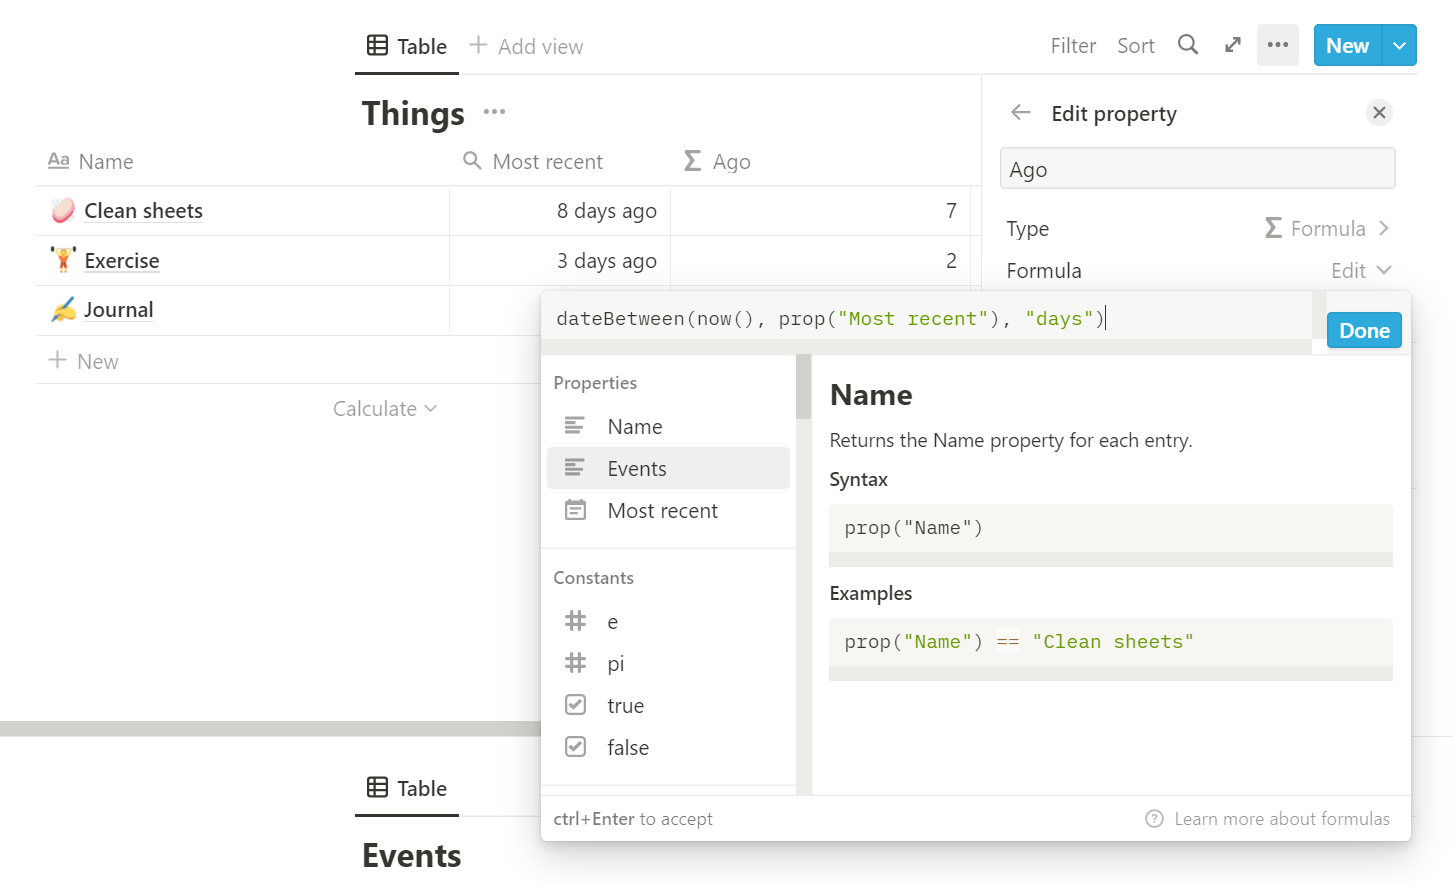
Task: Open the Type Formula selector
Action: coord(1327,229)
